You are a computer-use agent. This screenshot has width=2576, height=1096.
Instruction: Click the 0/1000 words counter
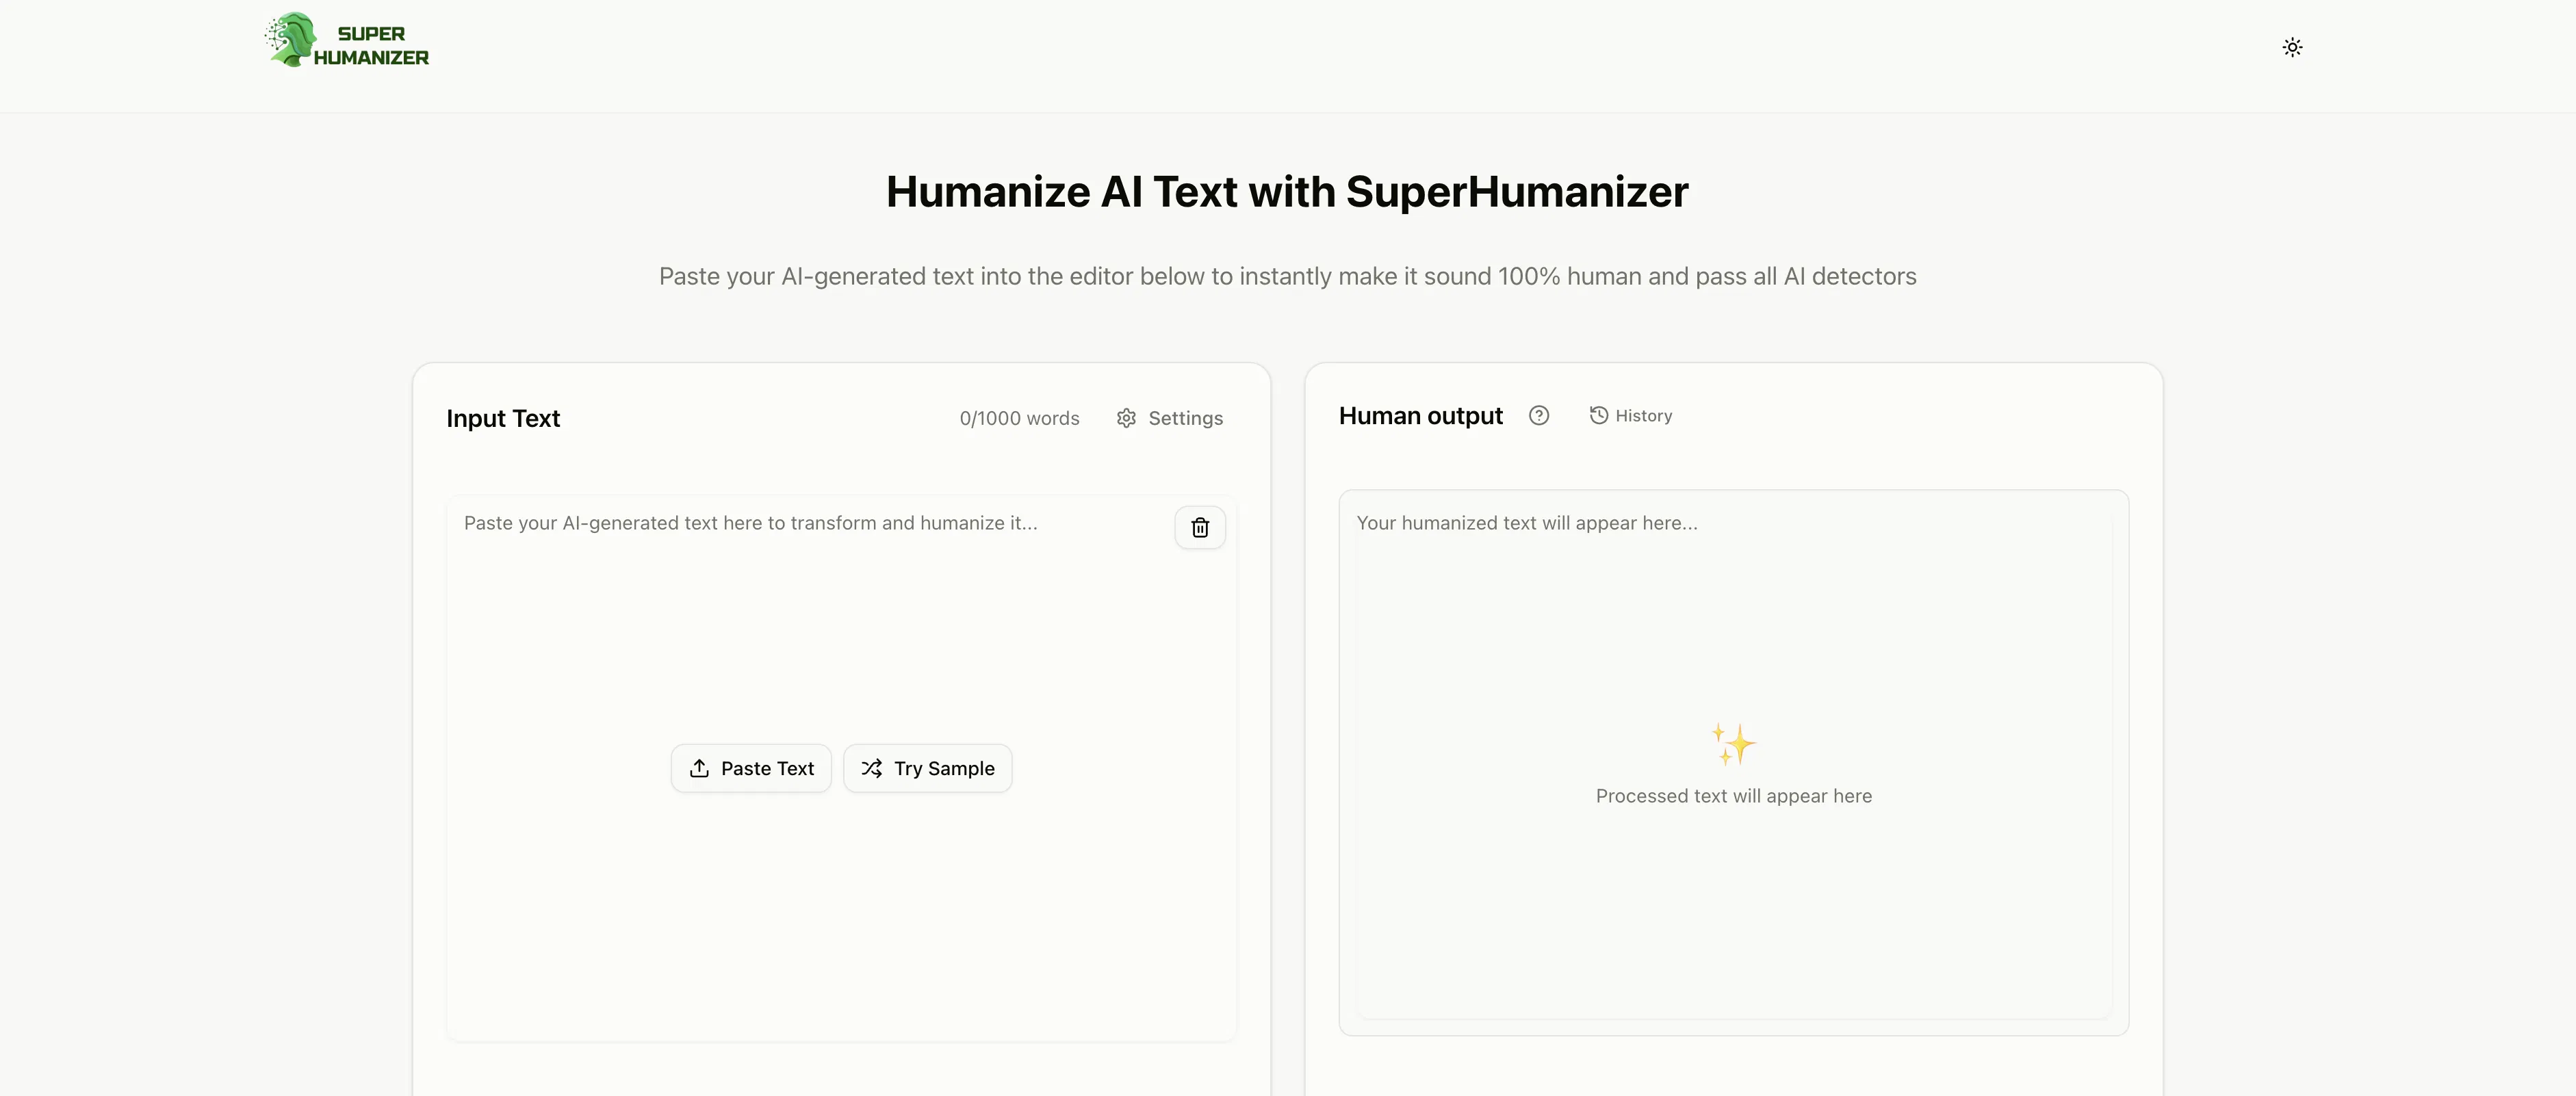(x=1019, y=418)
